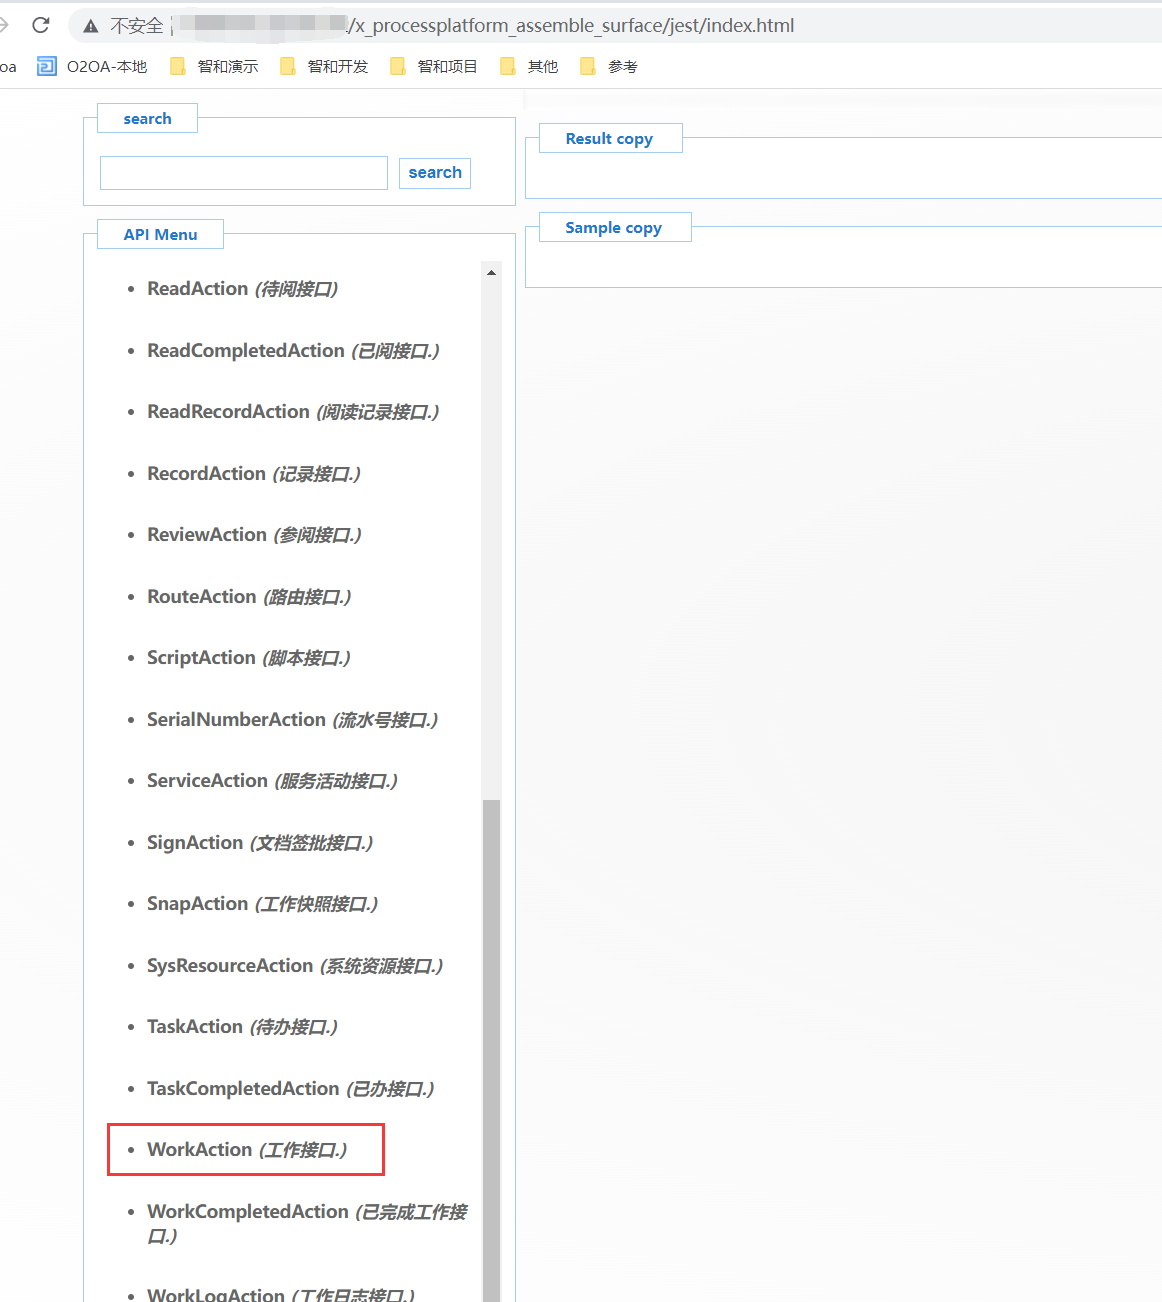This screenshot has height=1302, width=1162.
Task: Select SignAction (文档签批接口) item
Action: [260, 843]
